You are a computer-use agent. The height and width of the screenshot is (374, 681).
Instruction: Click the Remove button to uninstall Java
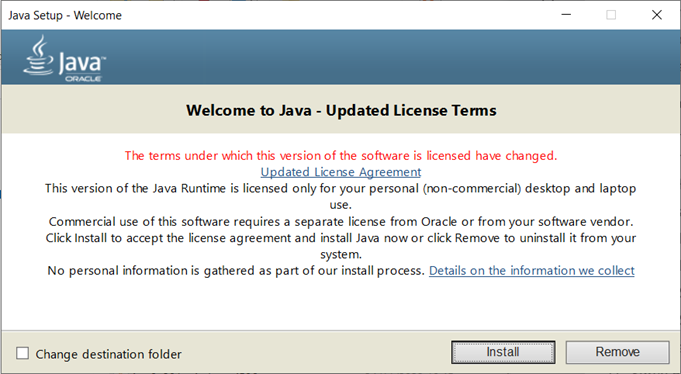point(617,352)
